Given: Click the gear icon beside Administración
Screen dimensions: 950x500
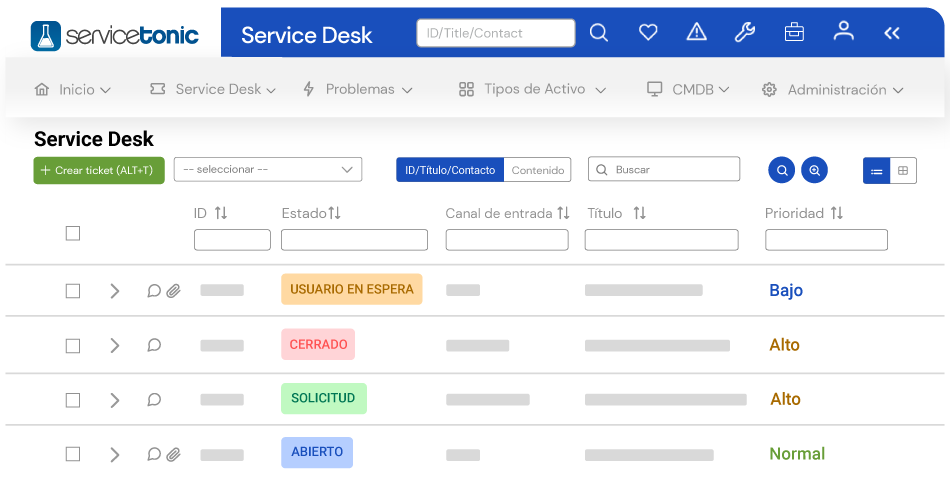Looking at the screenshot, I should (769, 90).
